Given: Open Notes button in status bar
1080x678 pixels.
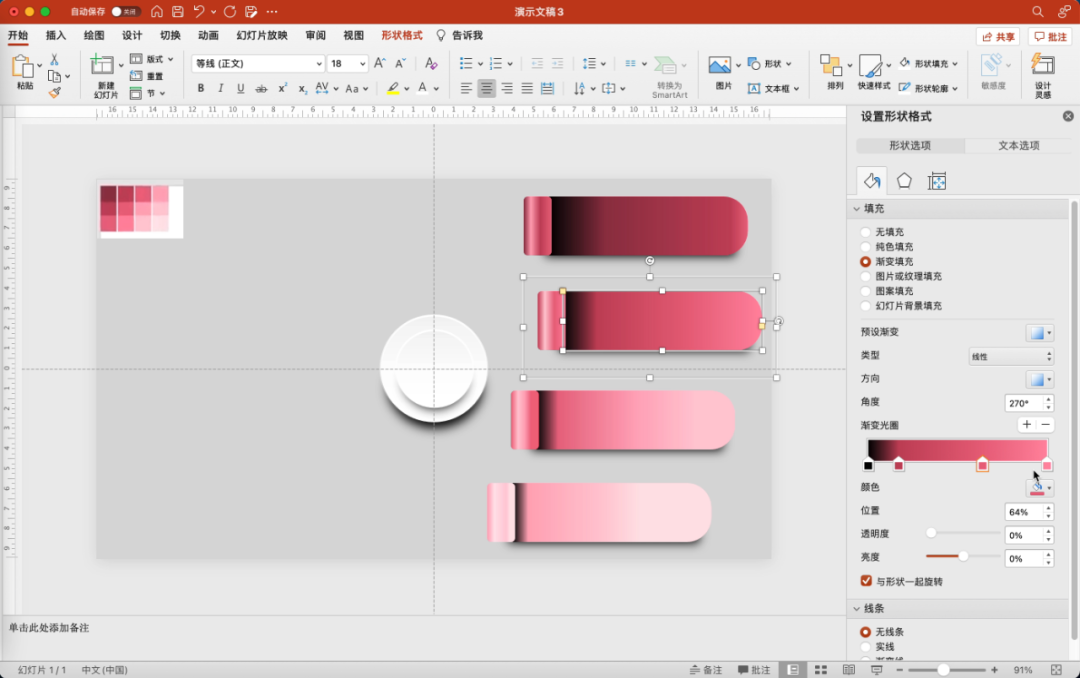Looking at the screenshot, I should (706, 670).
